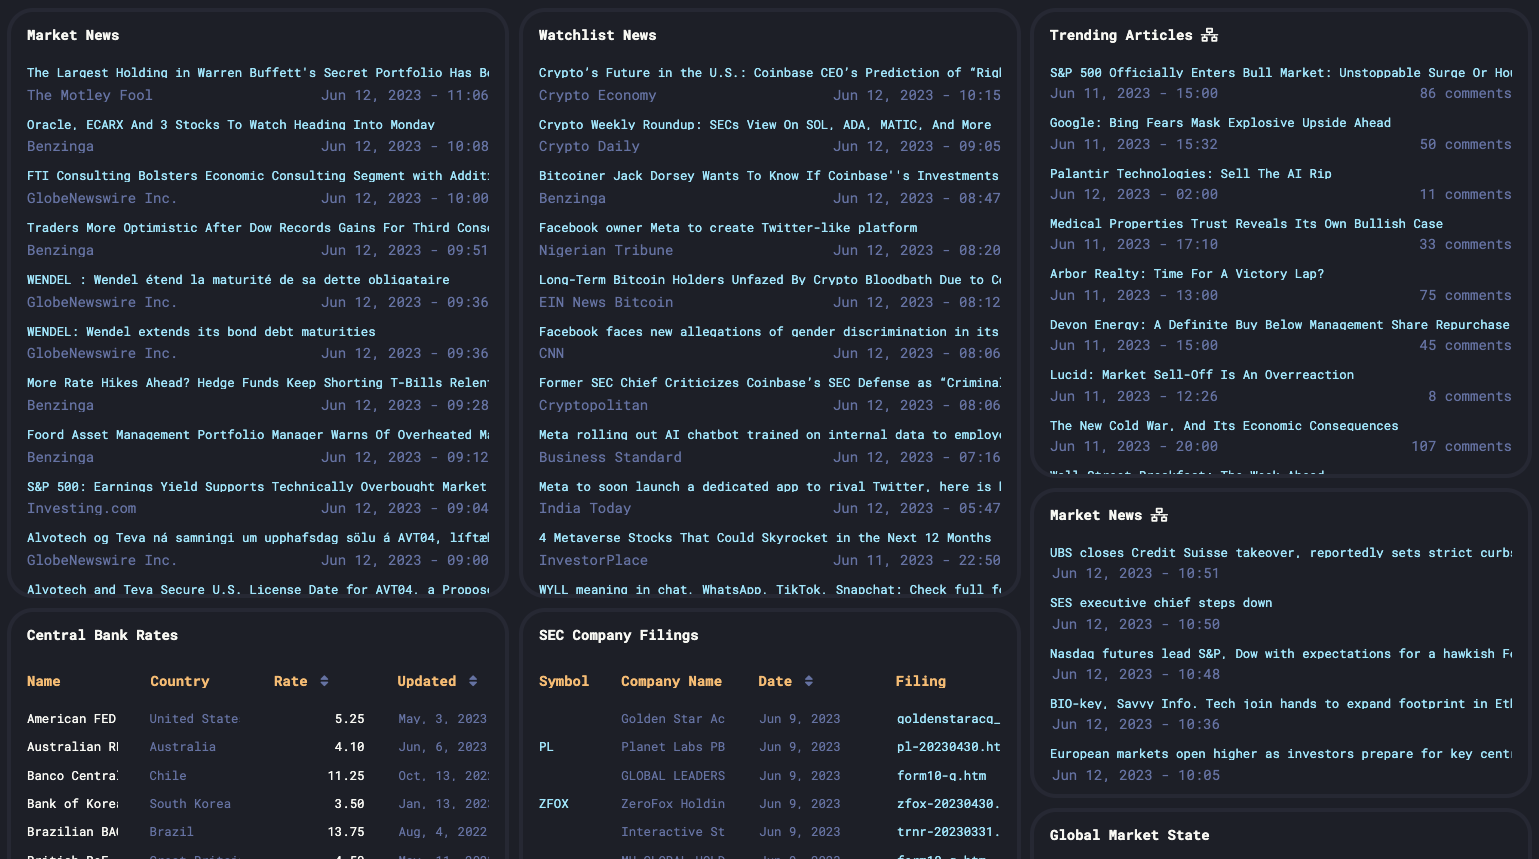Open Foord Asset Management Portfolio Manager article
Viewport: 1539px width, 859px height.
[258, 435]
